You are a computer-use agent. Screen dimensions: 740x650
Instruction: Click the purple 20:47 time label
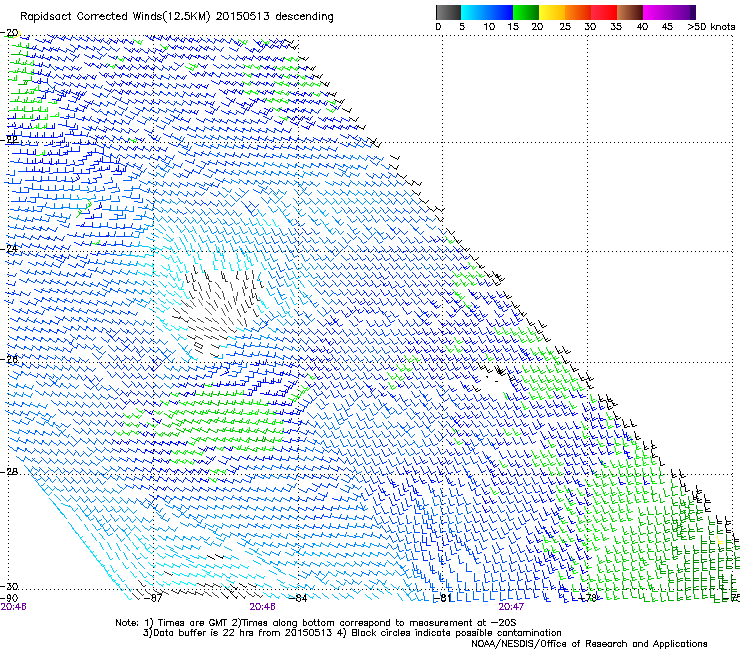tap(511, 607)
